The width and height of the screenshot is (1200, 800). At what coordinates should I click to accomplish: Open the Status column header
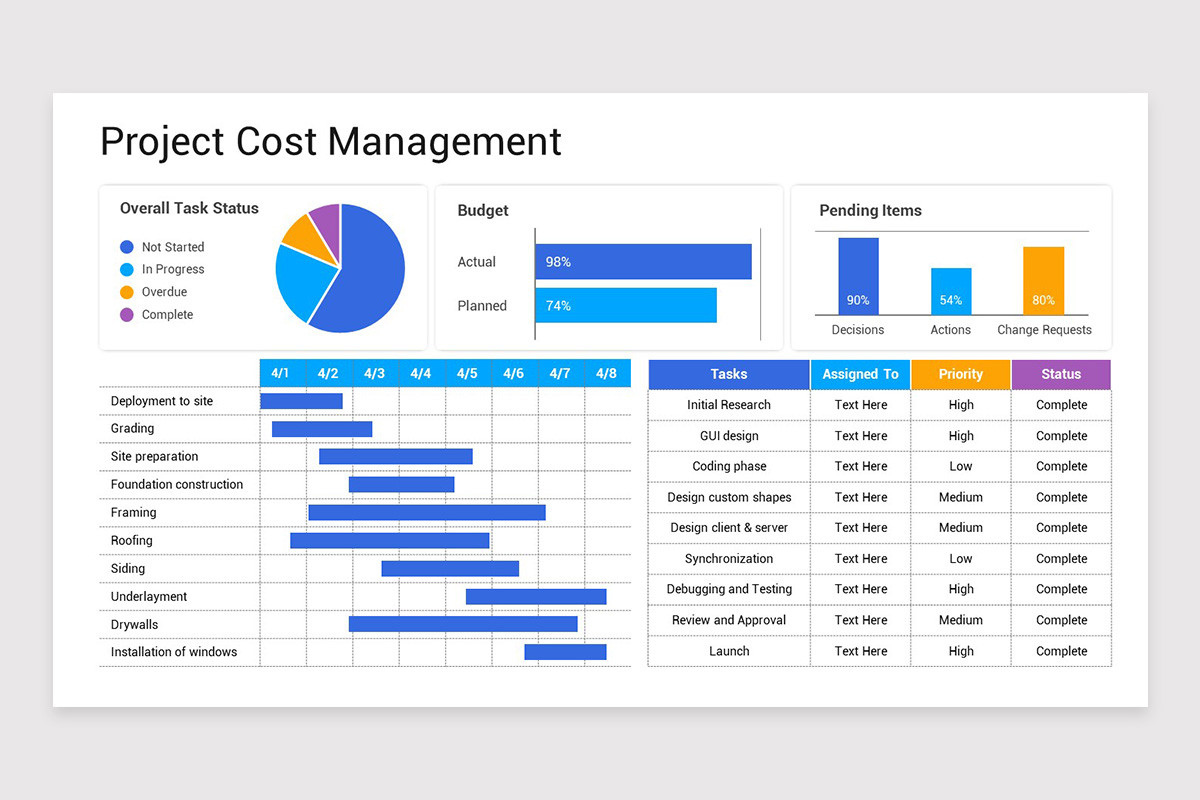pos(1060,374)
